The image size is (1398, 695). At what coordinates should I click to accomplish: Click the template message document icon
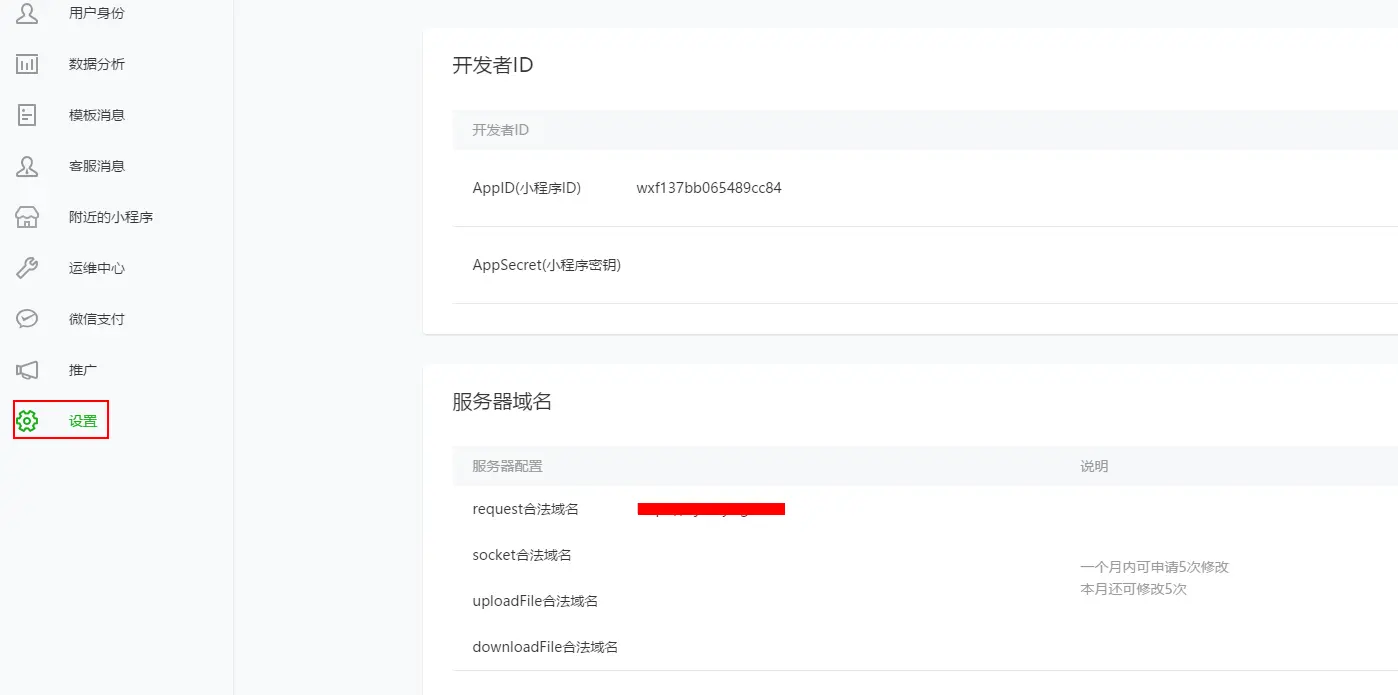(x=27, y=115)
